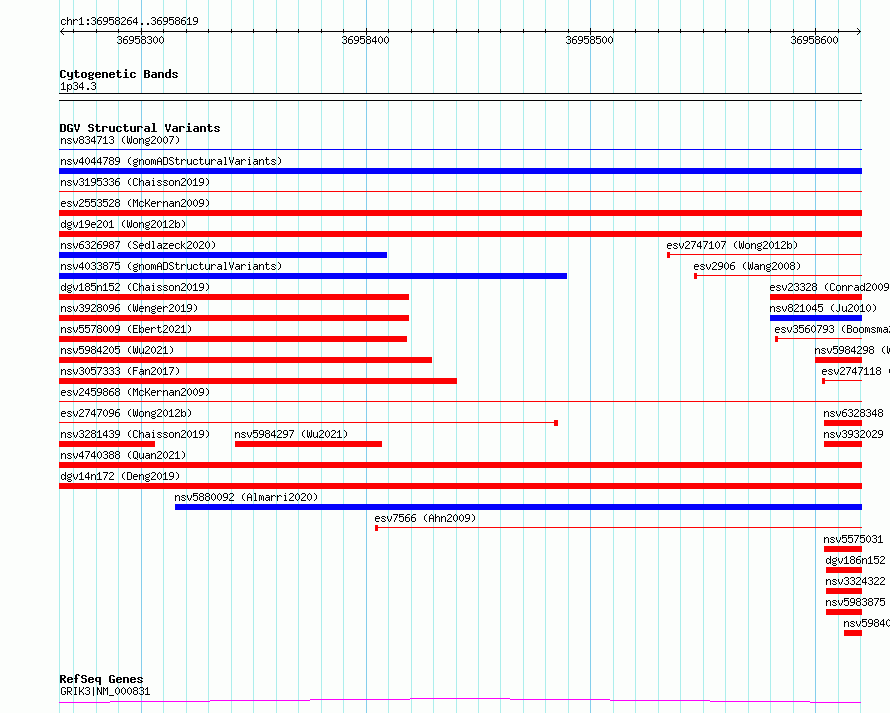Select nsv5984297 (Wu2021) red bar
Screen dimensions: 890x713
(x=308, y=444)
